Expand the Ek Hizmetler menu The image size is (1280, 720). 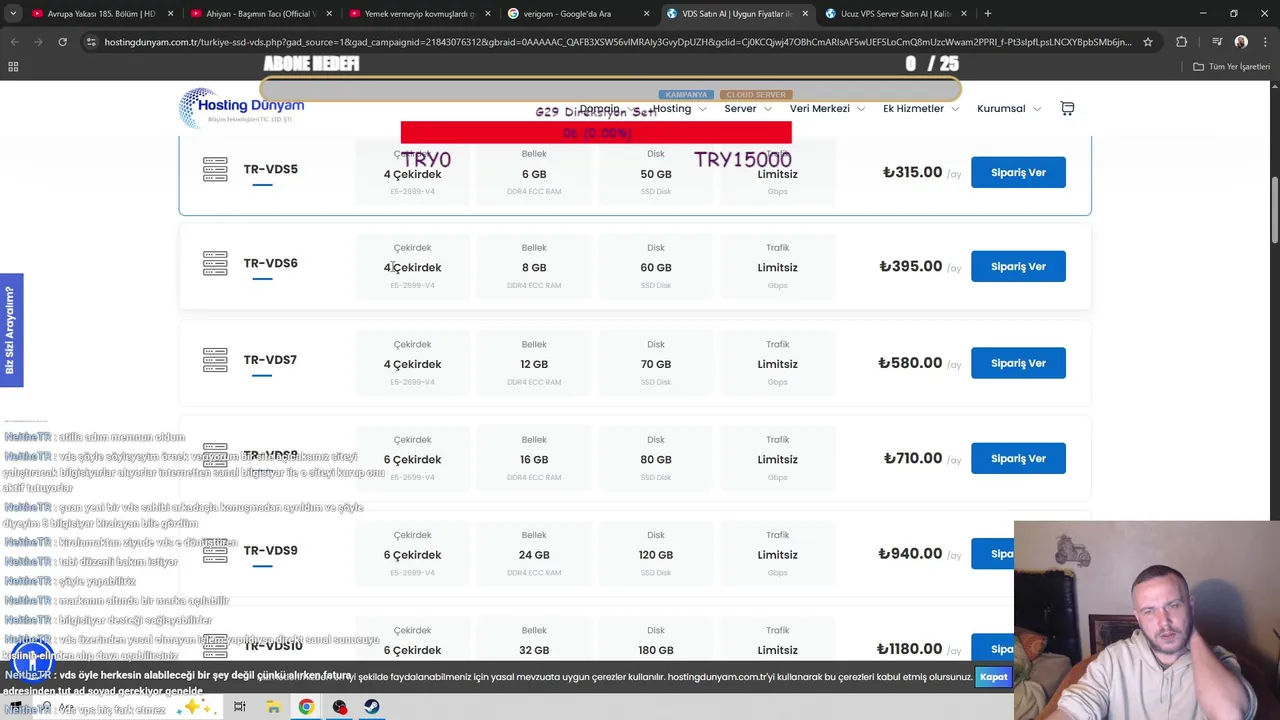[920, 108]
